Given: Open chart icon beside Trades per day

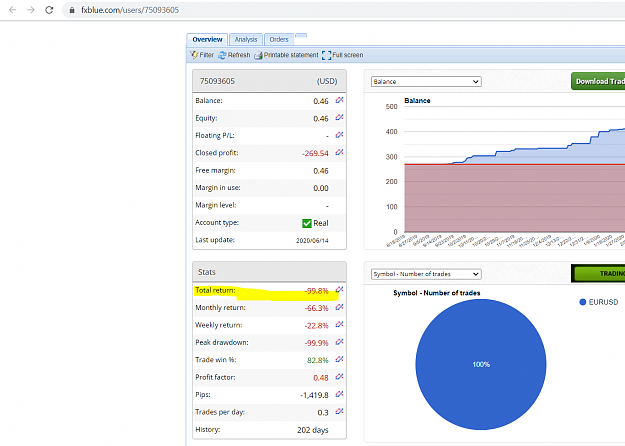Looking at the screenshot, I should click(339, 412).
